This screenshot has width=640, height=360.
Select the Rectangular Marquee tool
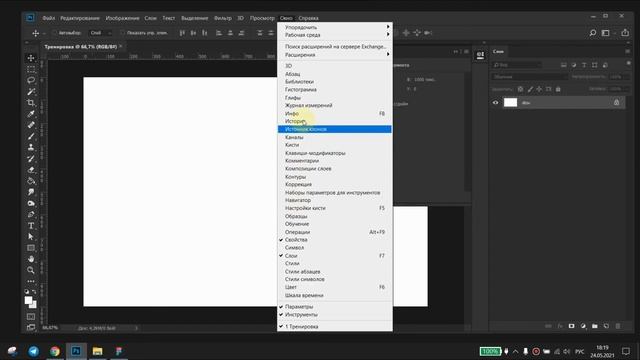click(31, 69)
